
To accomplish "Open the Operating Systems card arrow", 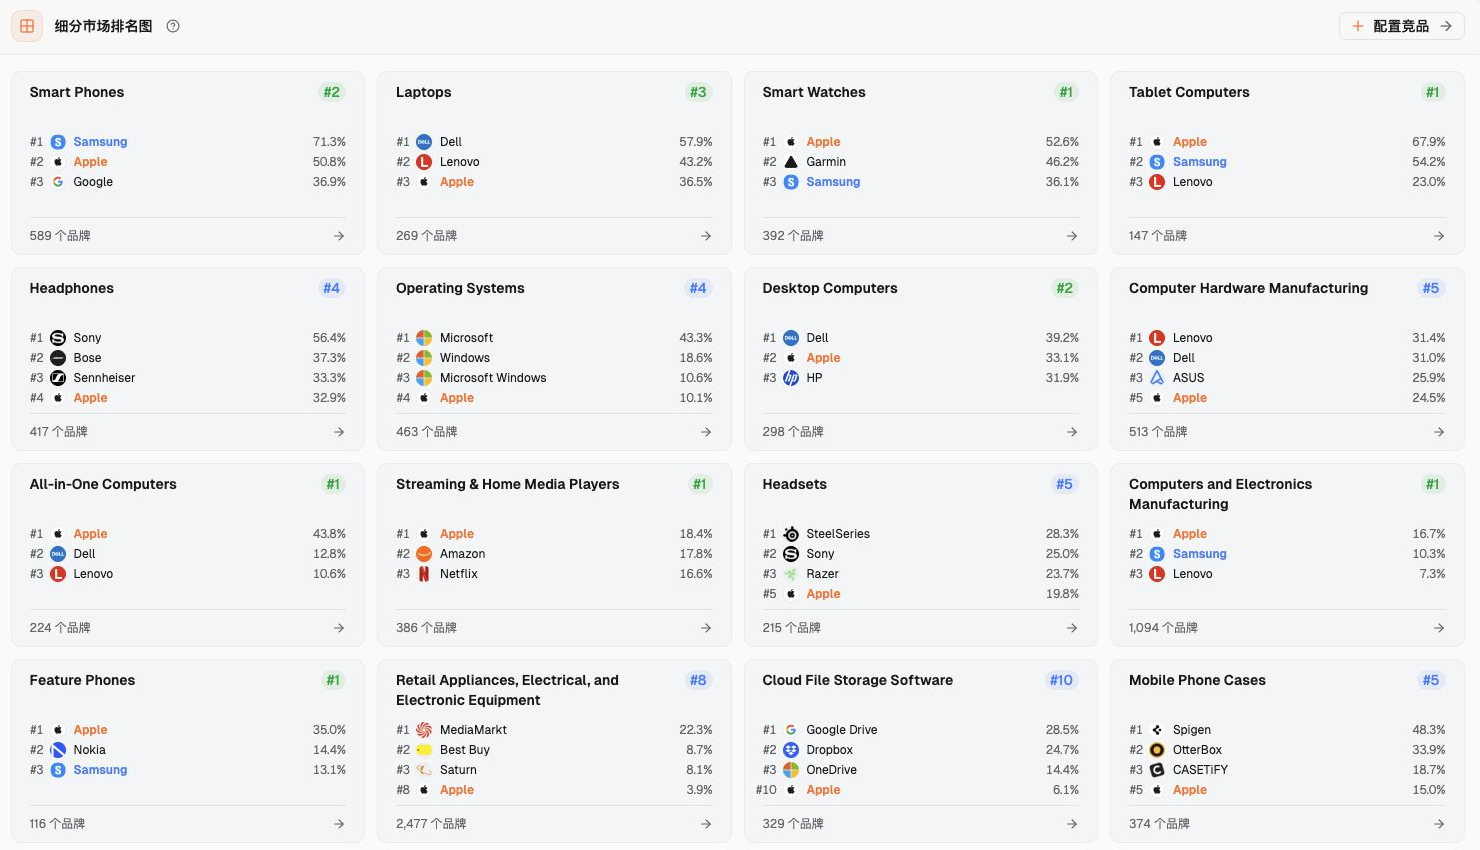I will pos(706,432).
